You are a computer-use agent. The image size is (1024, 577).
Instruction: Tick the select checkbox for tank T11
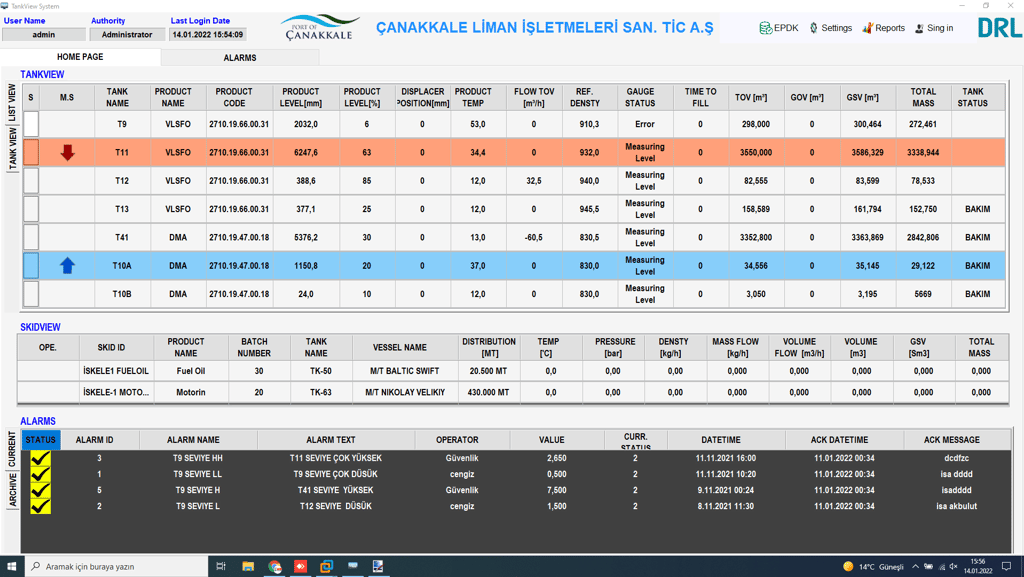click(x=31, y=152)
